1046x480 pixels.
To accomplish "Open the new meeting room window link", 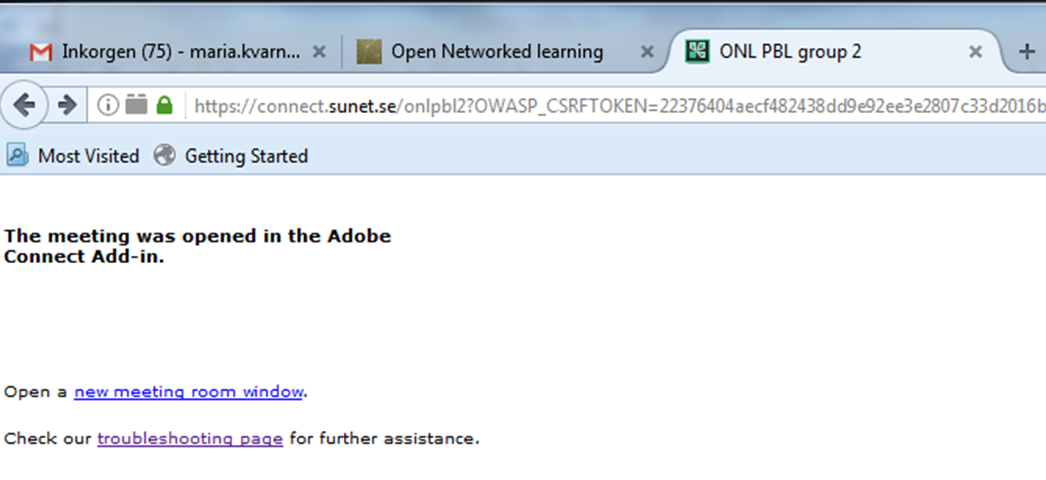I will pyautogui.click(x=189, y=392).
